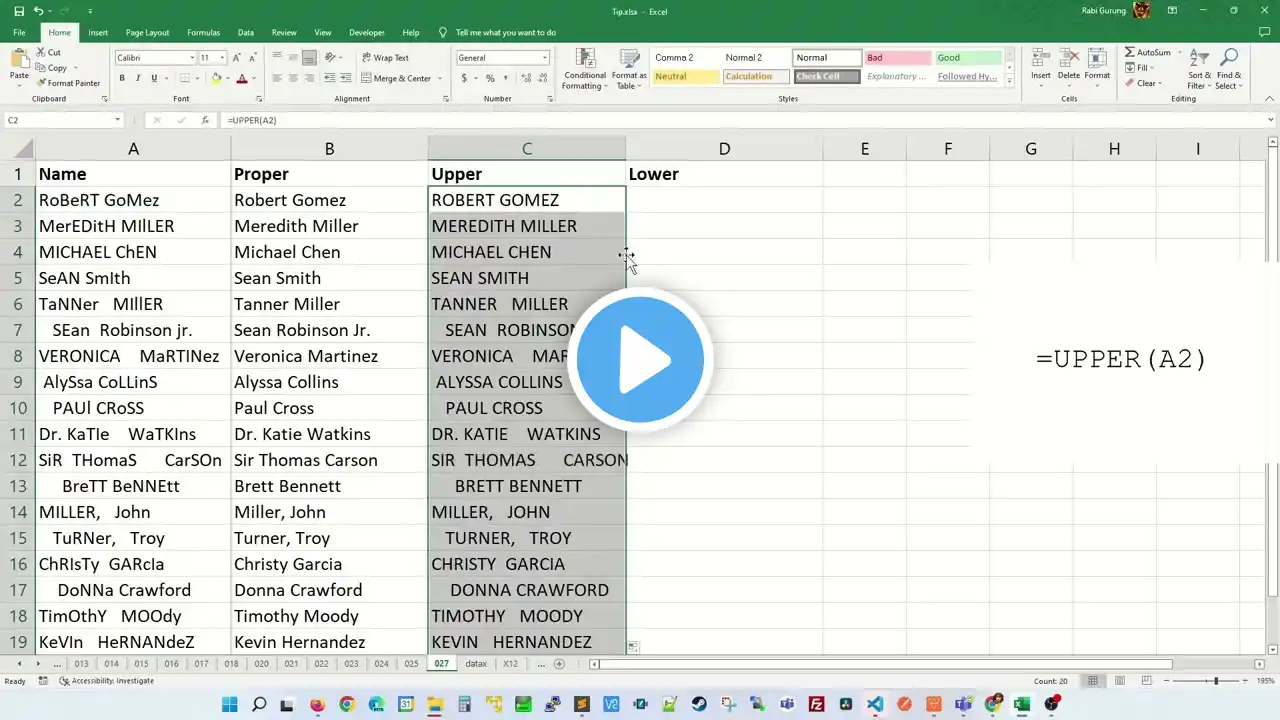Apply comma style number format
This screenshot has width=1280, height=720.
[505, 78]
